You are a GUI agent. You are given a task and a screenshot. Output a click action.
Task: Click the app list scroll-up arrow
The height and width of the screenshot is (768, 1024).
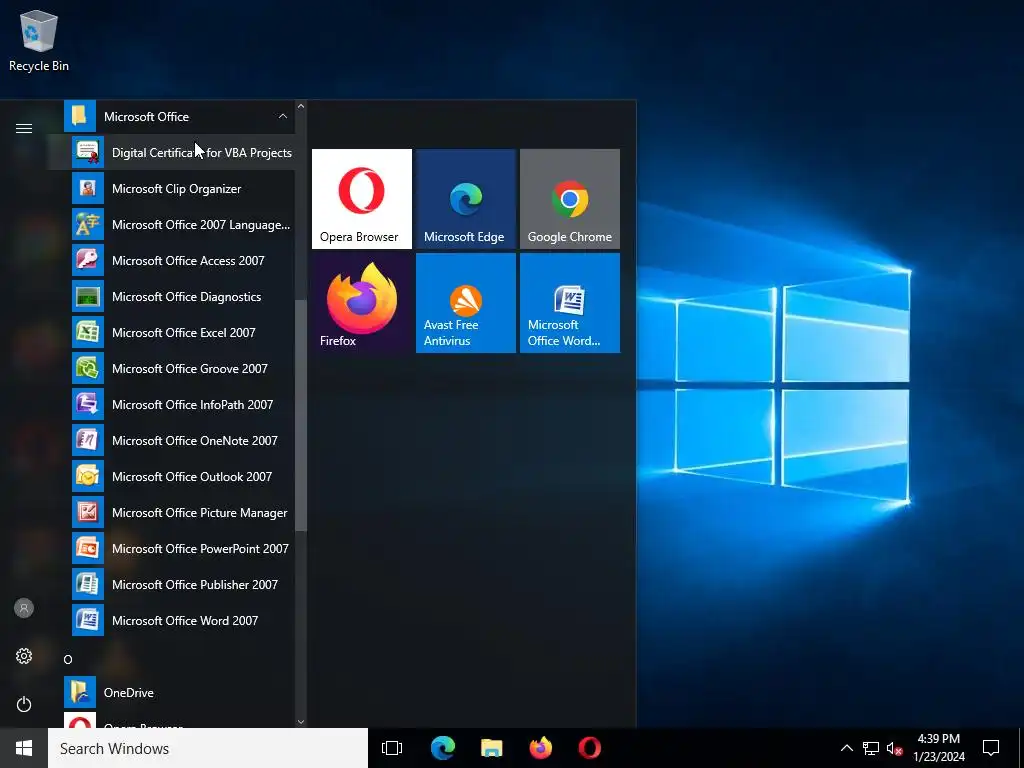point(300,106)
